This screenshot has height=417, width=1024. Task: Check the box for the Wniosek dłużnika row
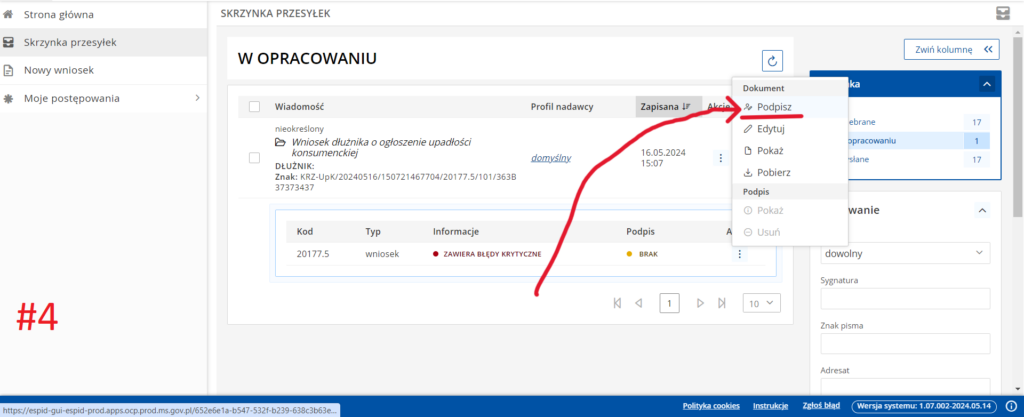pos(254,158)
